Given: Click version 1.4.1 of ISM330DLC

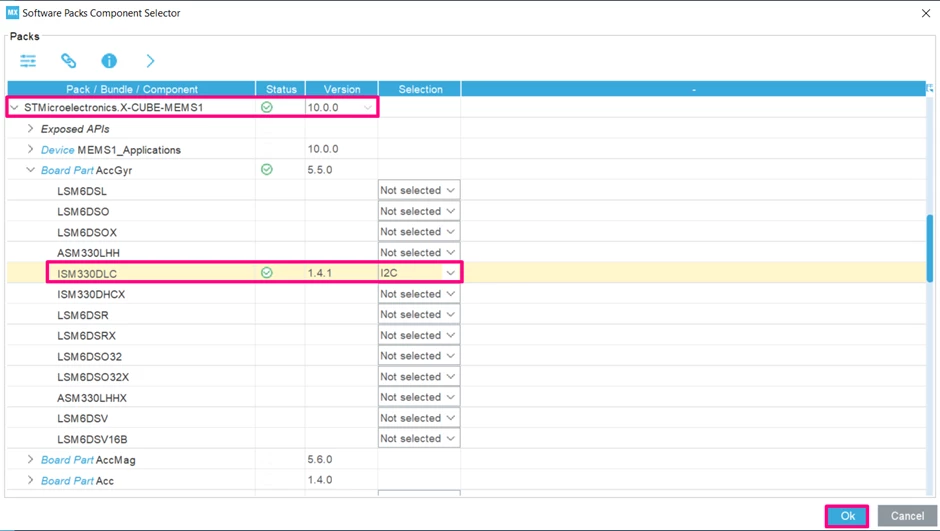Looking at the screenshot, I should (x=320, y=273).
